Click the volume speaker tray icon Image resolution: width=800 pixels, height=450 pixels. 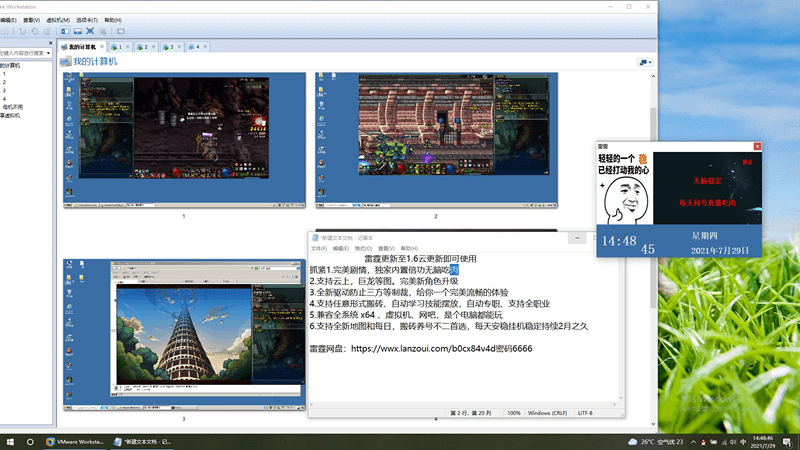click(x=733, y=442)
